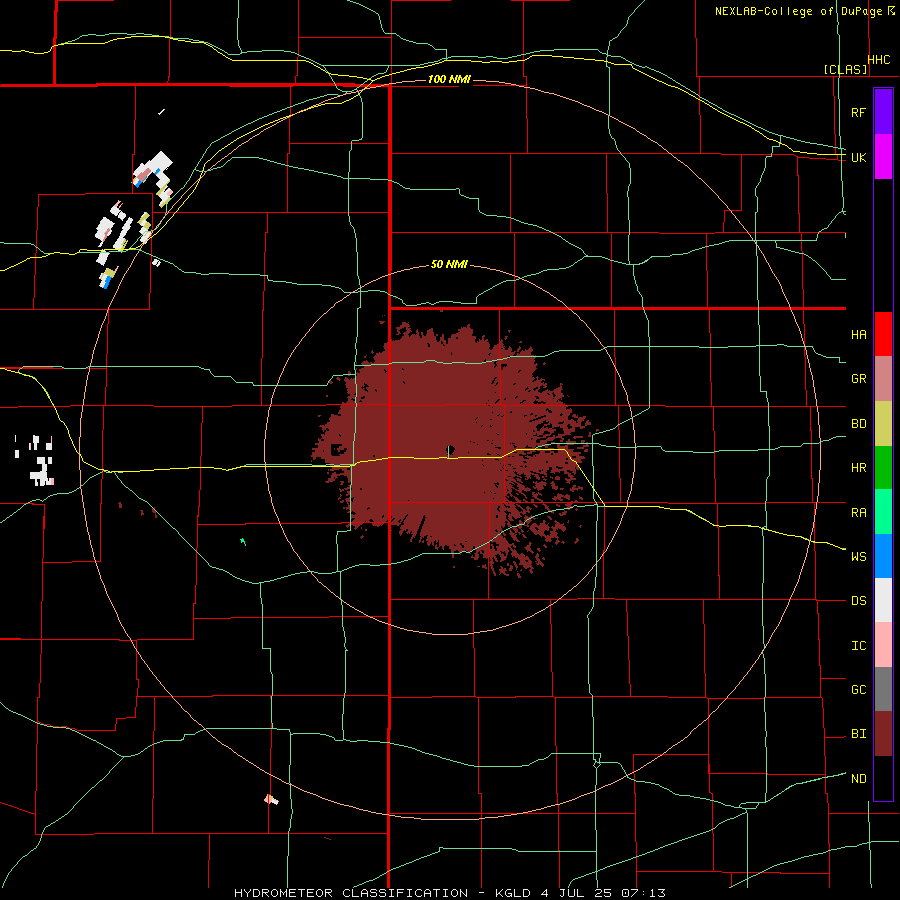
Task: Click the IC legend label
Action: (858, 645)
